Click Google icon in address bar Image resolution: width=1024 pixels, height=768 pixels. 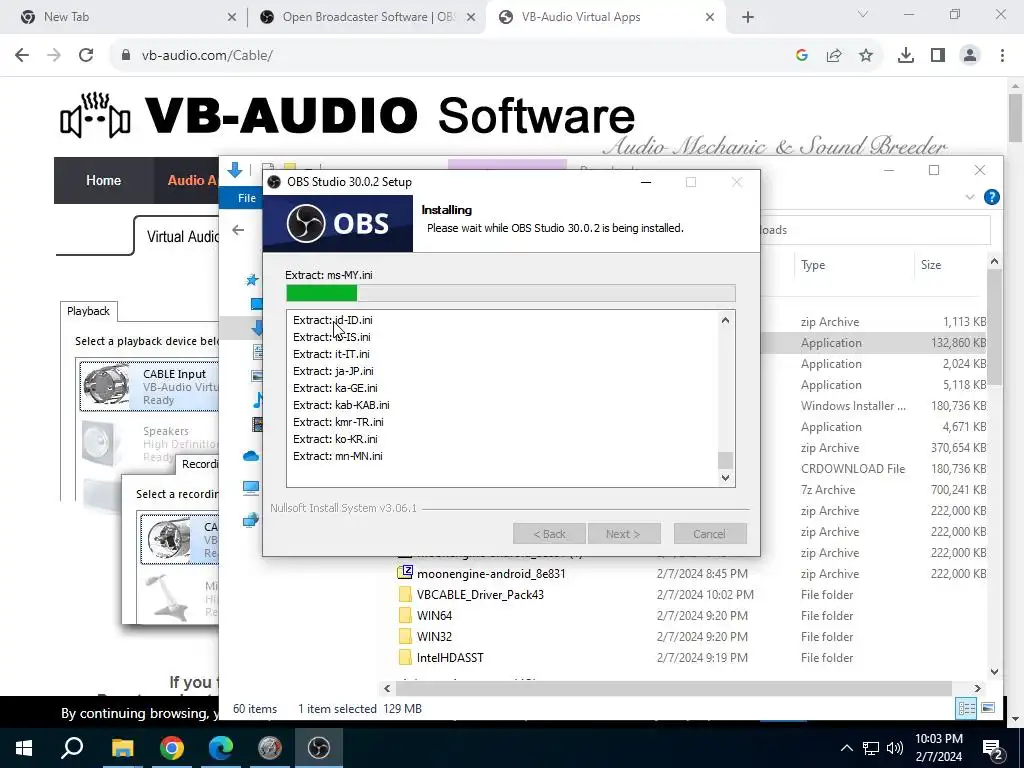[802, 56]
